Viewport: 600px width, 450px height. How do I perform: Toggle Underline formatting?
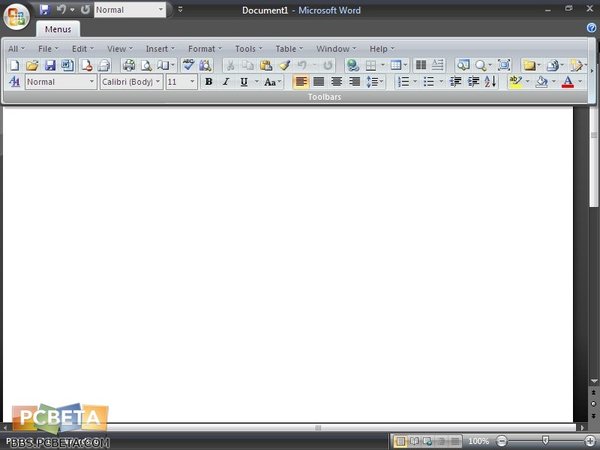point(244,82)
